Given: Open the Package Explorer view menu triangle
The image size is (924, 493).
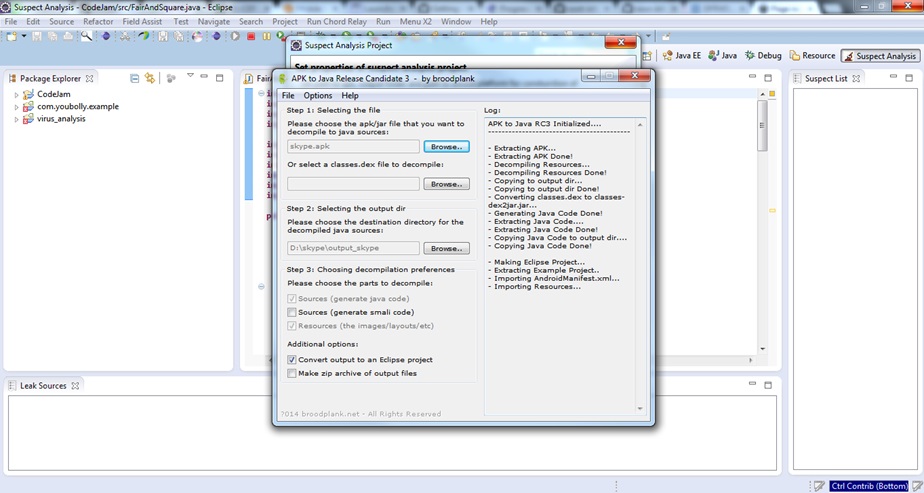Looking at the screenshot, I should pos(190,76).
